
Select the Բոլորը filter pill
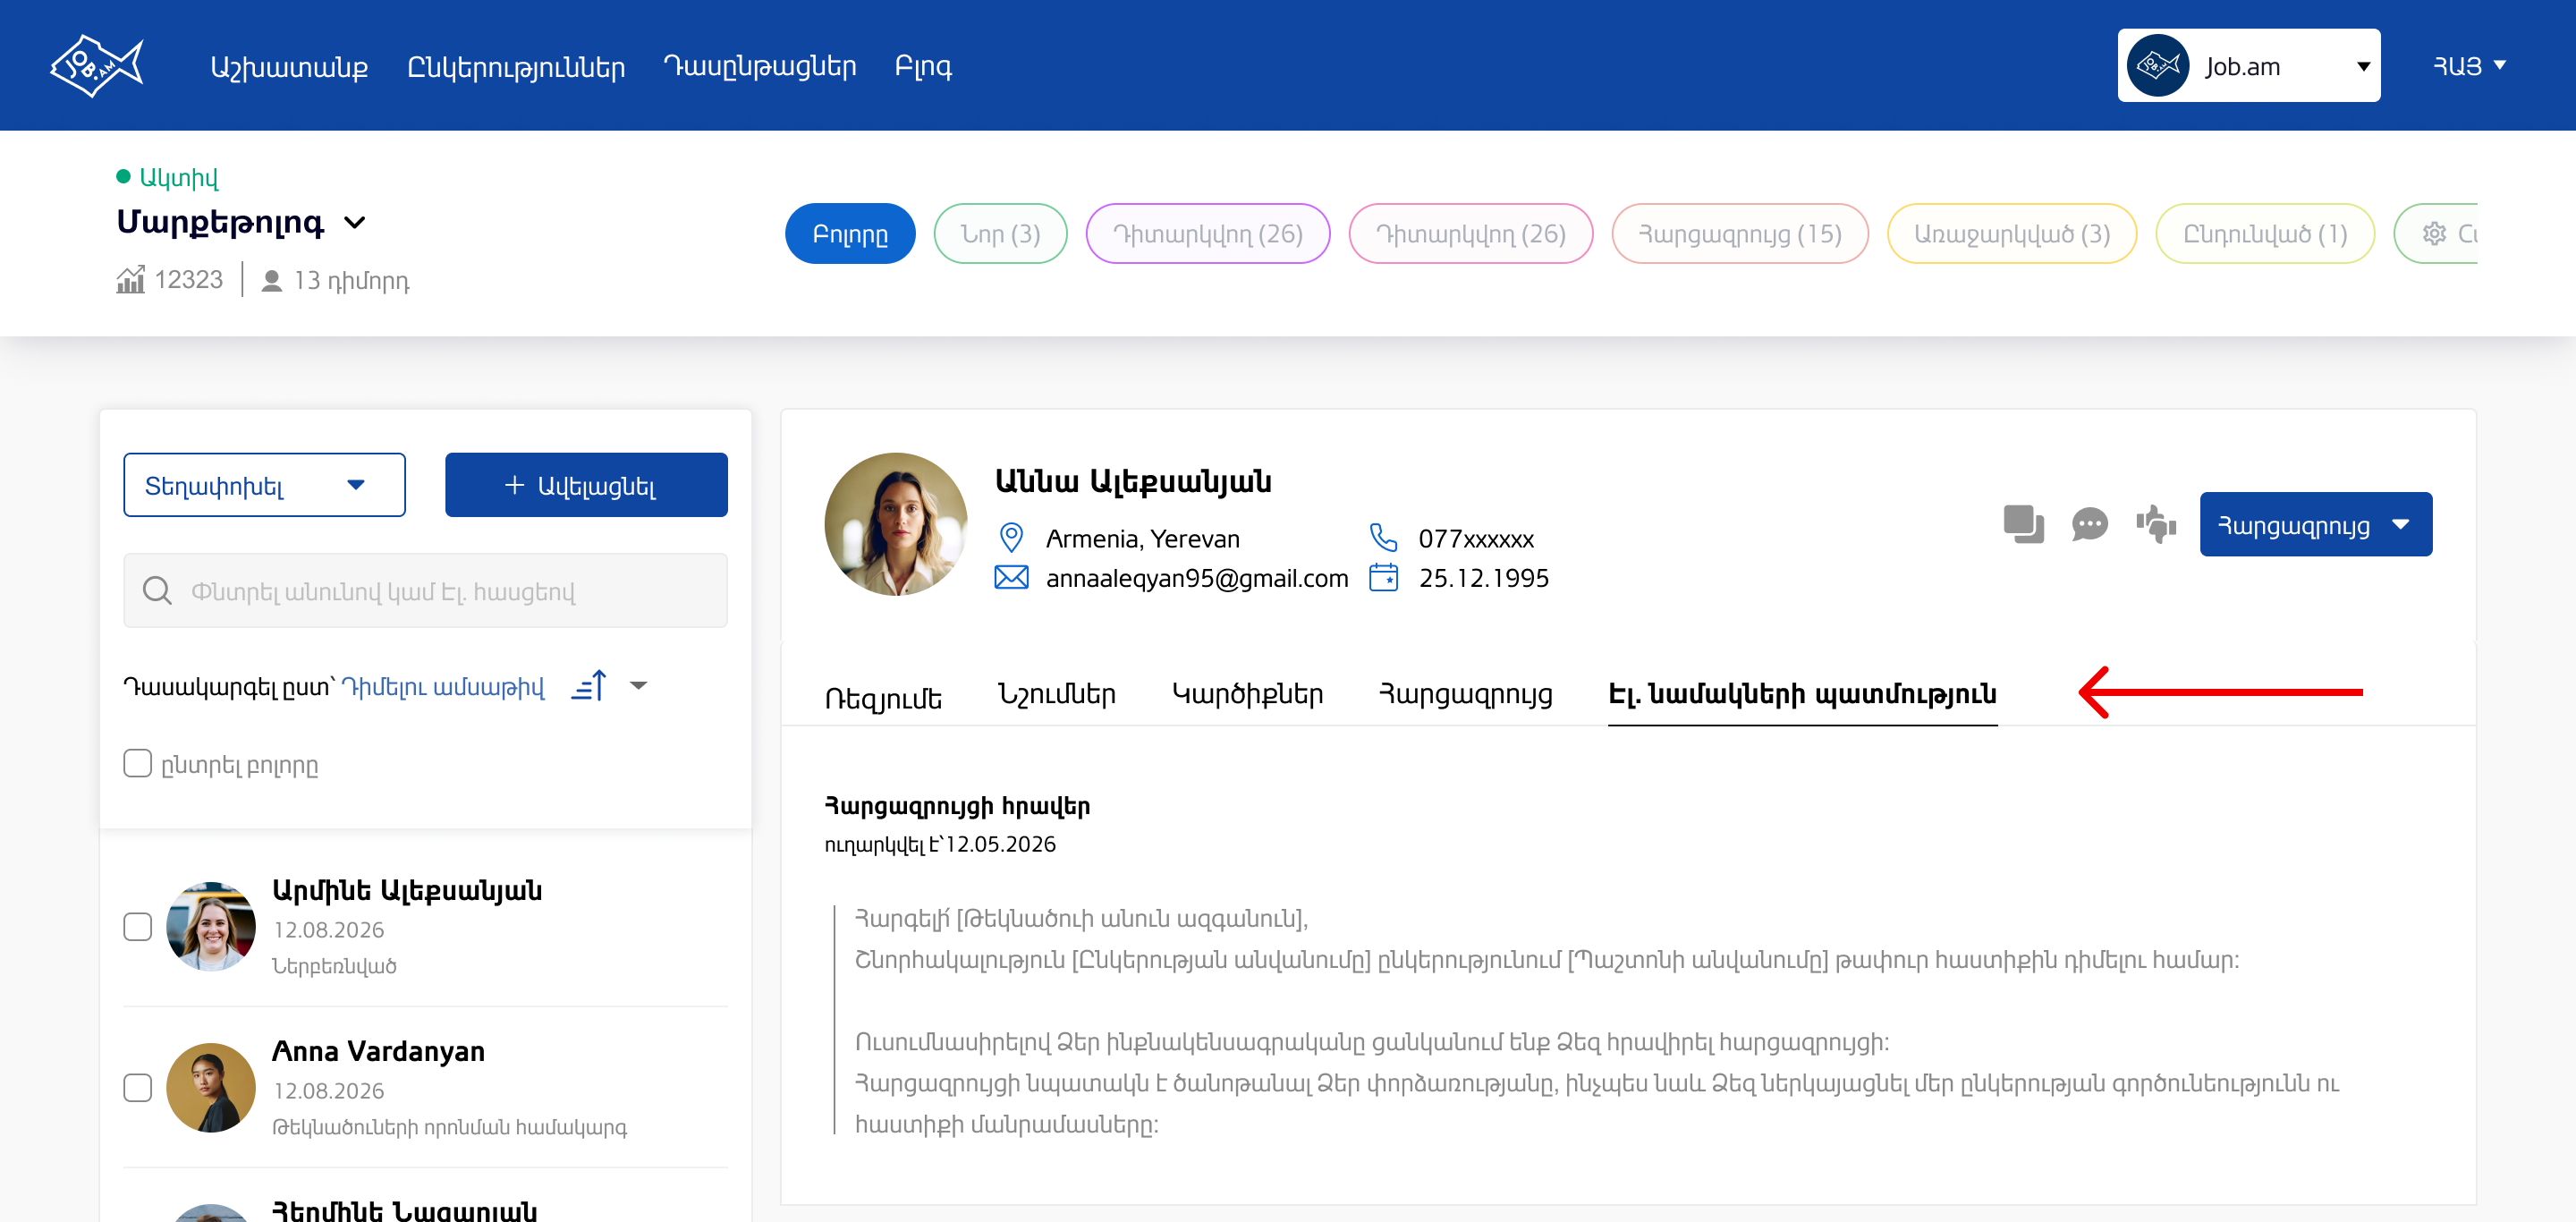click(850, 234)
